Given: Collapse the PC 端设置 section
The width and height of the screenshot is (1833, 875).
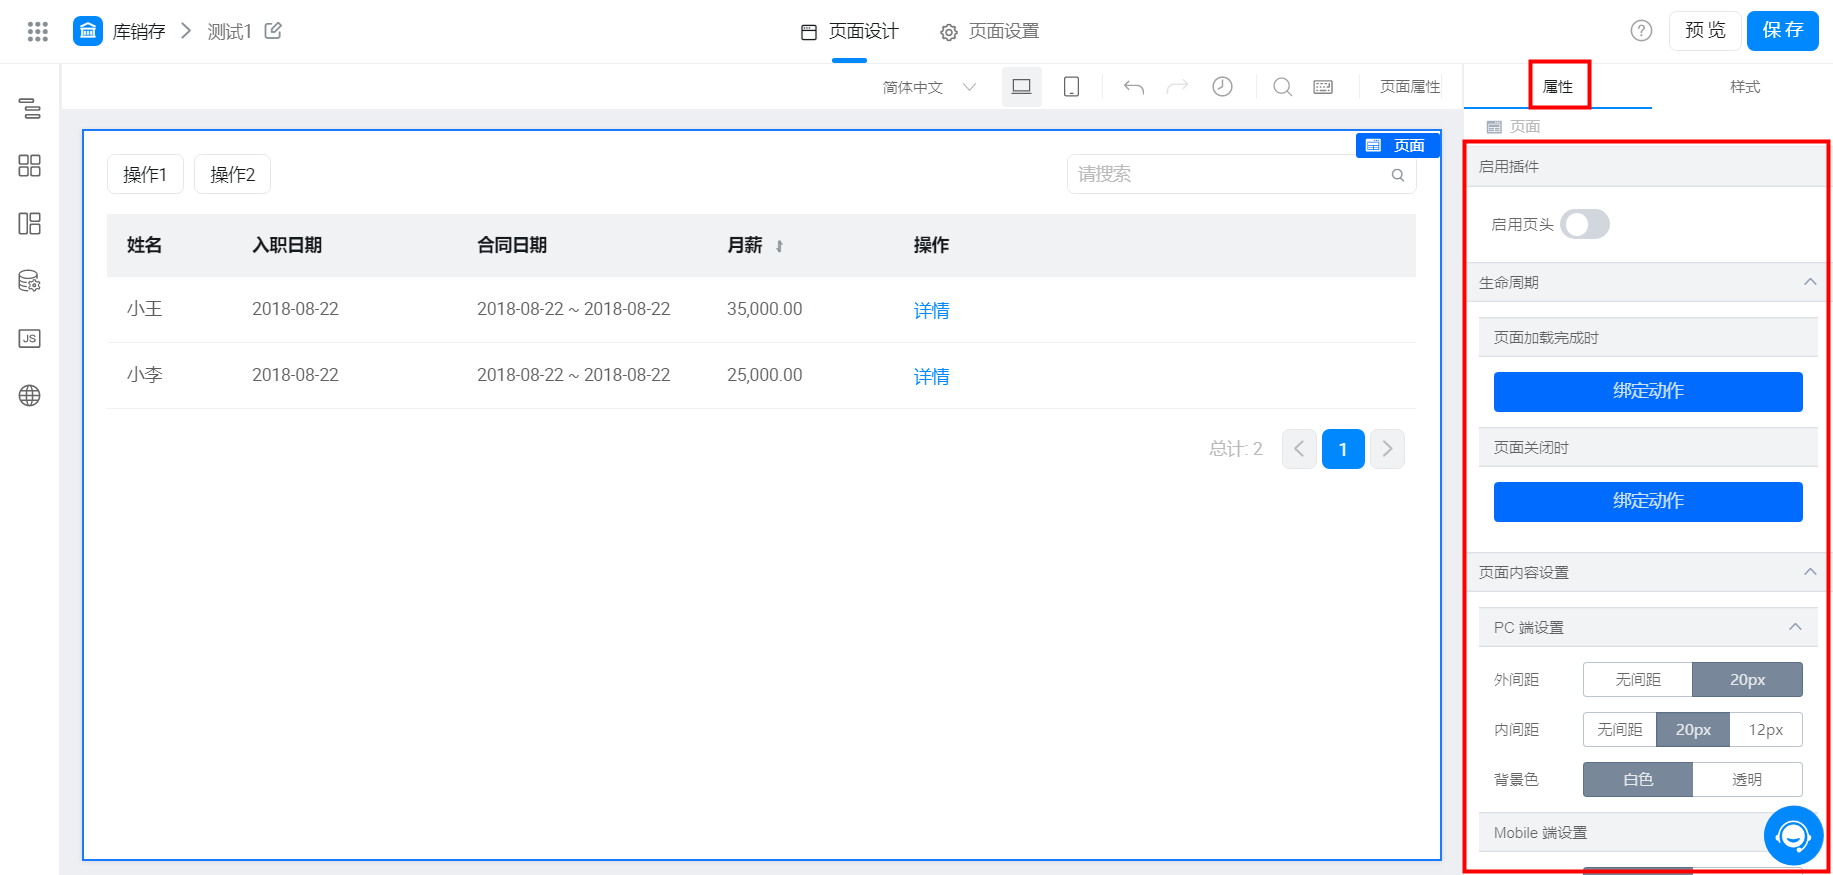Looking at the screenshot, I should click(1795, 627).
